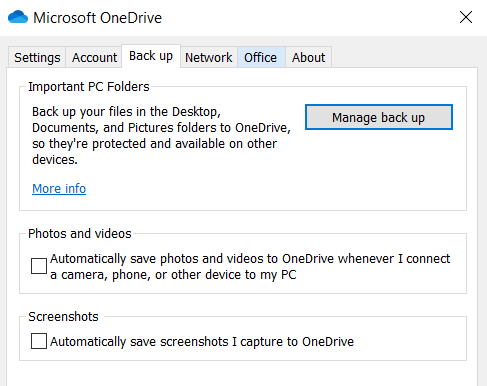Select the Back up tab
Screen dimensions: 487x386
click(x=151, y=56)
